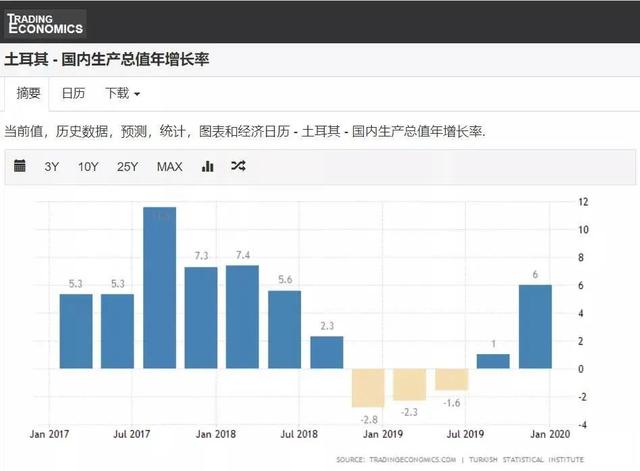Expand the 下载 dropdown menu
The width and height of the screenshot is (640, 471).
pyautogui.click(x=122, y=94)
